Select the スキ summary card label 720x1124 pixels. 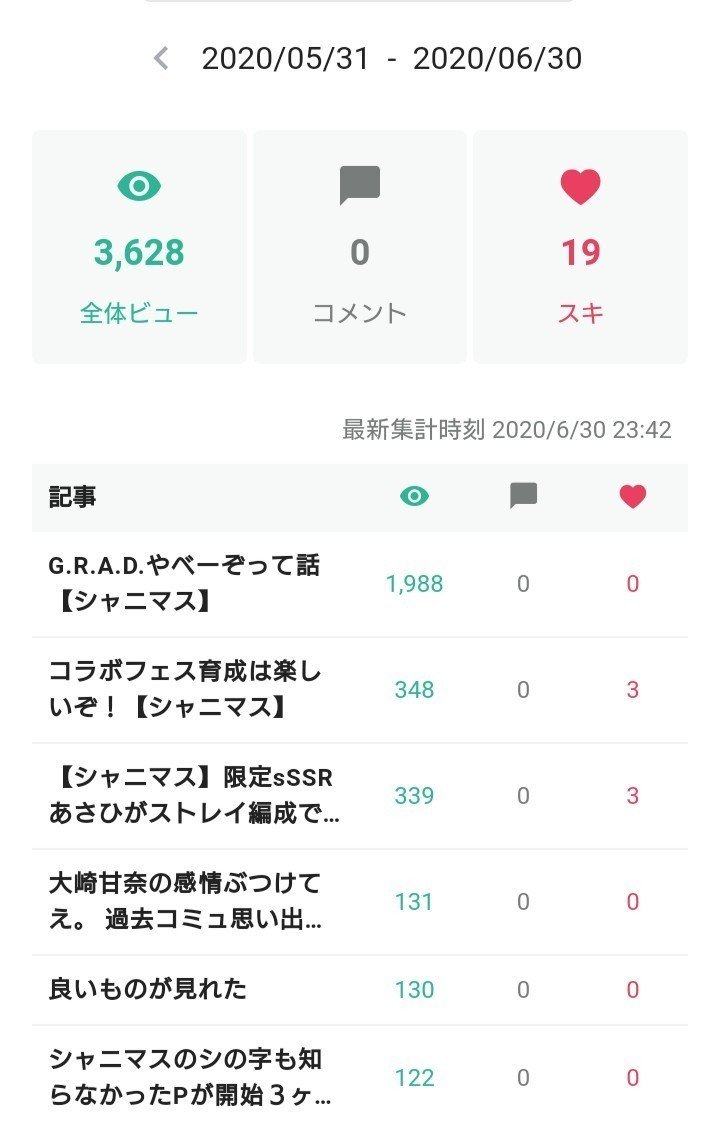(x=580, y=313)
